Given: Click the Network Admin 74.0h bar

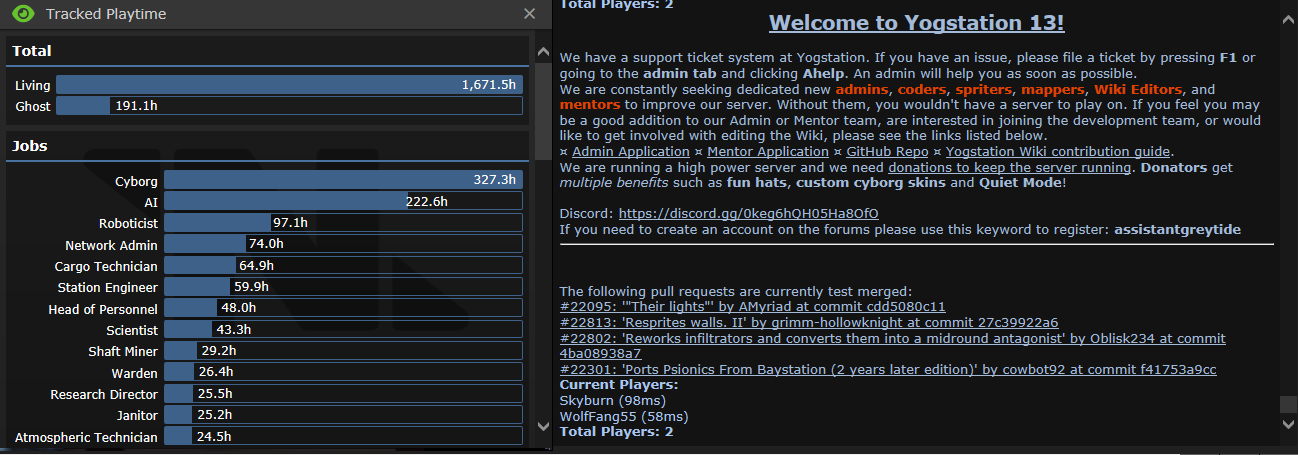Looking at the screenshot, I should pos(343,244).
